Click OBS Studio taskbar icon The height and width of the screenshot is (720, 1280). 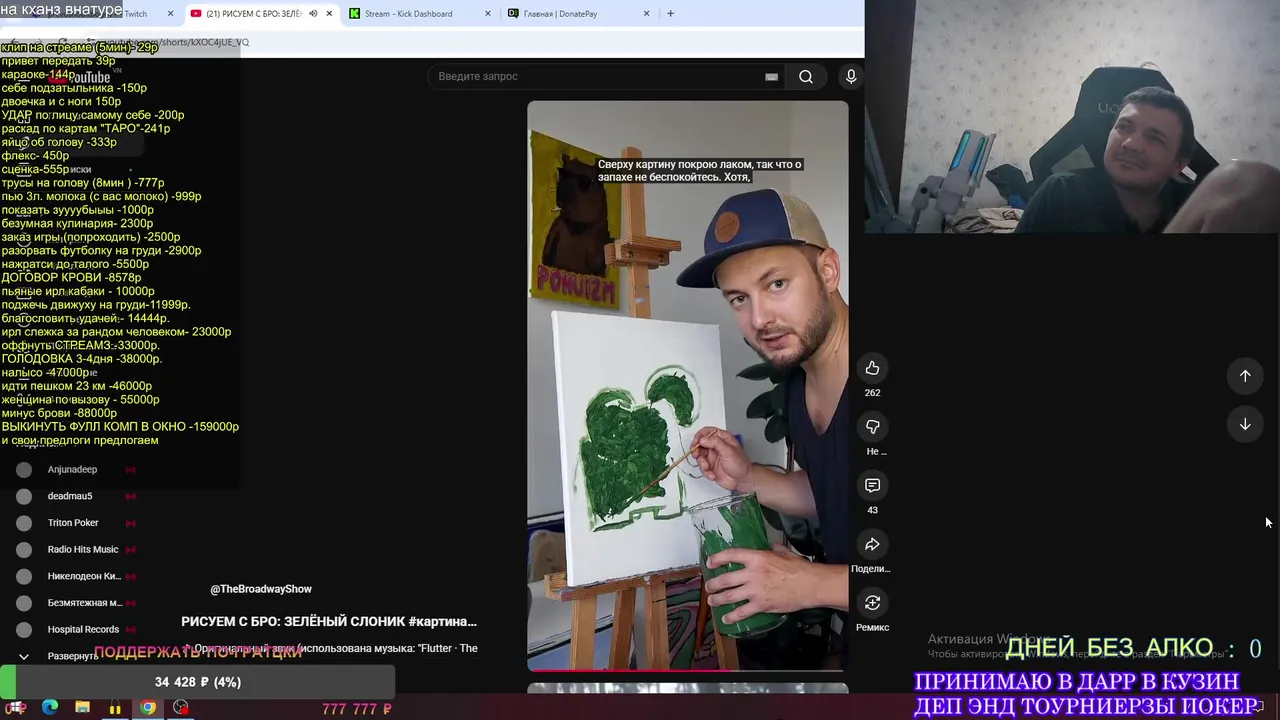click(180, 707)
